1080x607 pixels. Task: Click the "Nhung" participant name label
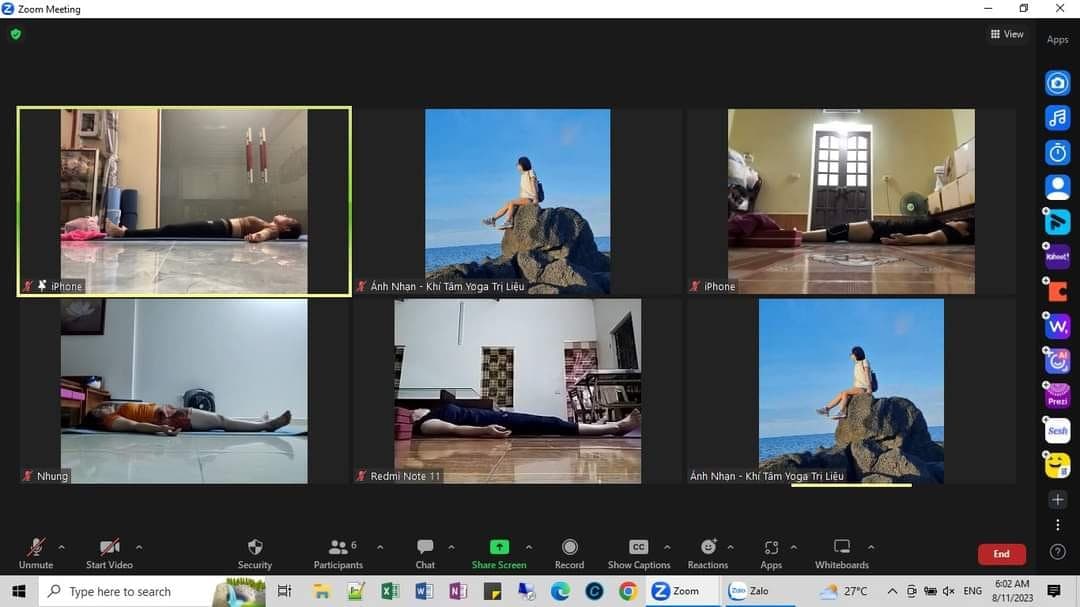(x=52, y=476)
